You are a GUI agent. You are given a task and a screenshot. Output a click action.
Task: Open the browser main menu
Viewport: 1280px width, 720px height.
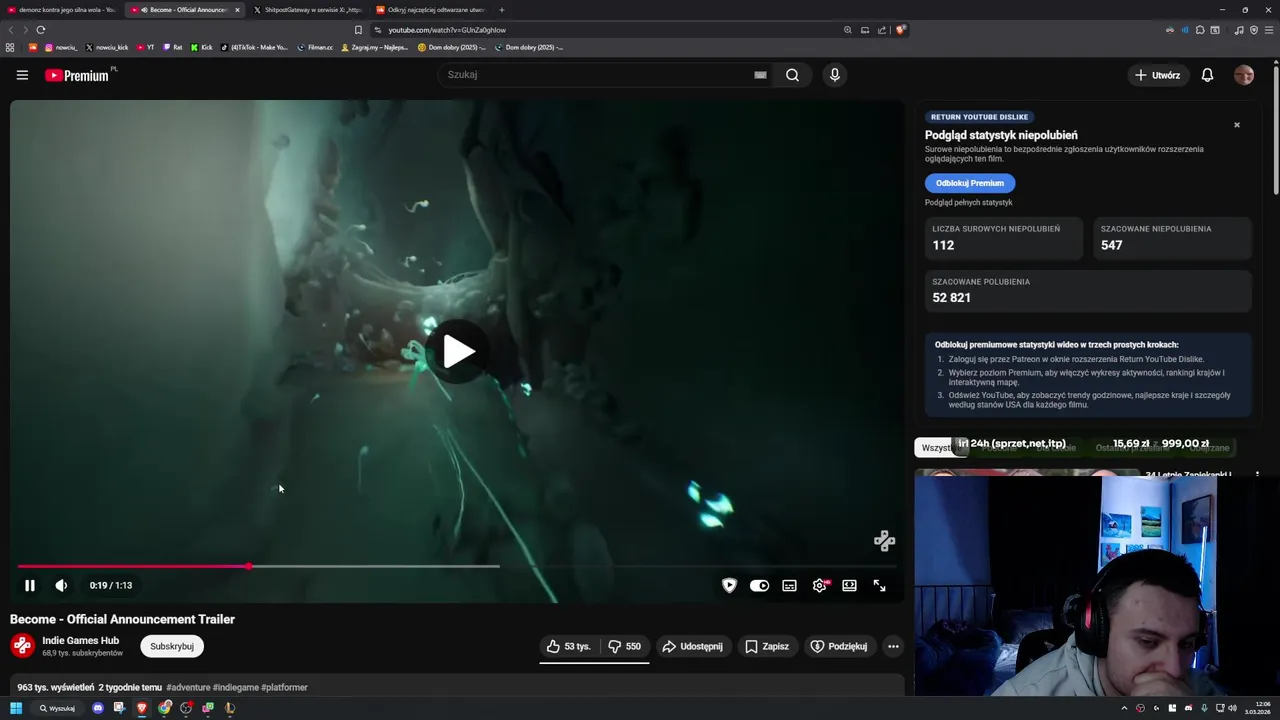click(1269, 30)
